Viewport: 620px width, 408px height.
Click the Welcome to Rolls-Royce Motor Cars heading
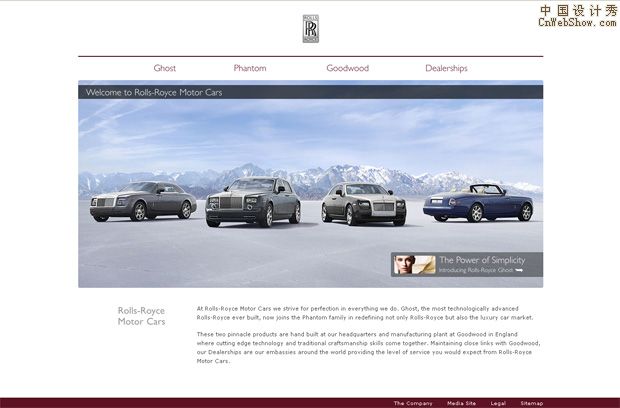pos(154,93)
